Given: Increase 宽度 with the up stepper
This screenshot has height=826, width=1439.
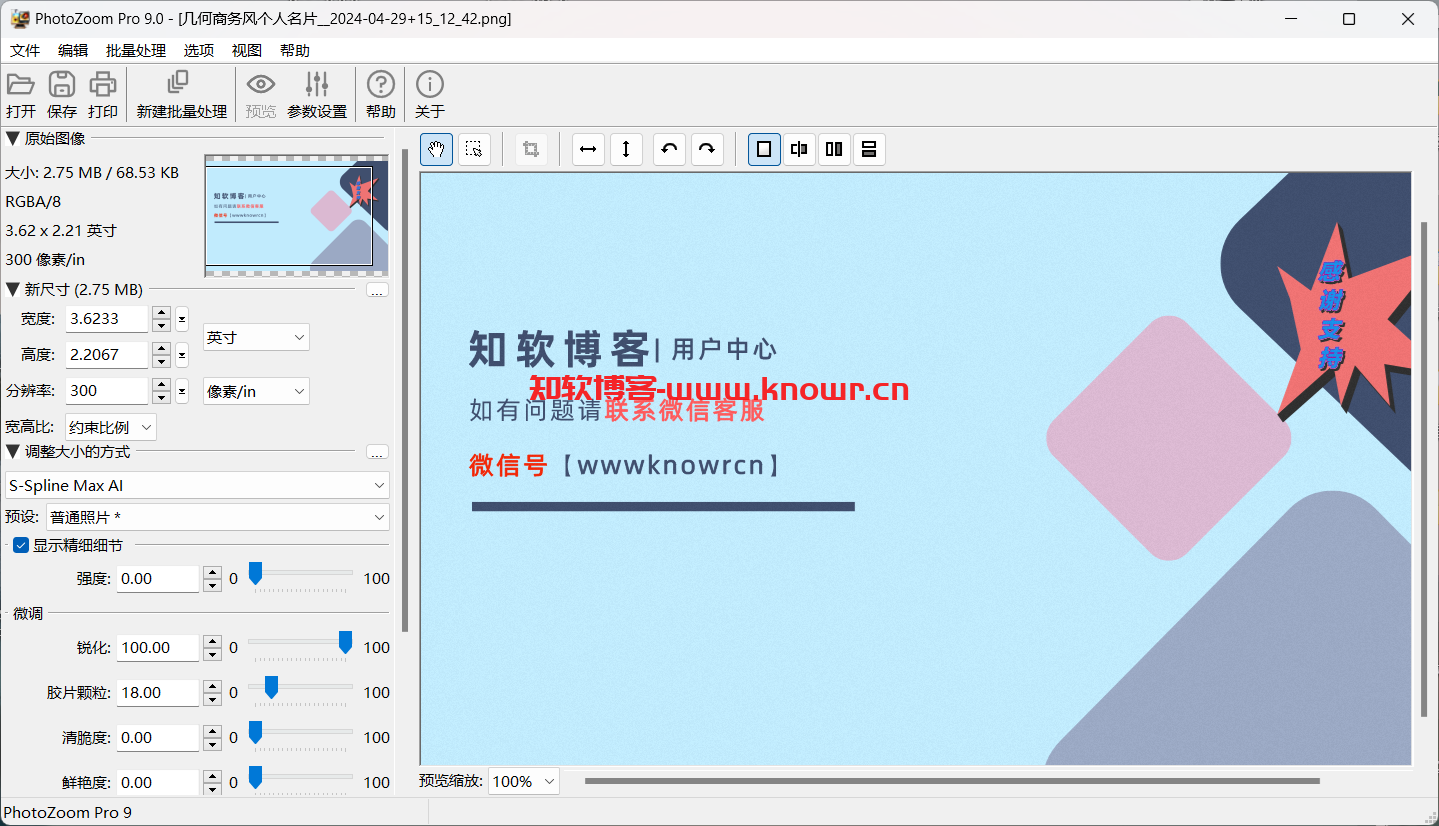Looking at the screenshot, I should pyautogui.click(x=161, y=313).
